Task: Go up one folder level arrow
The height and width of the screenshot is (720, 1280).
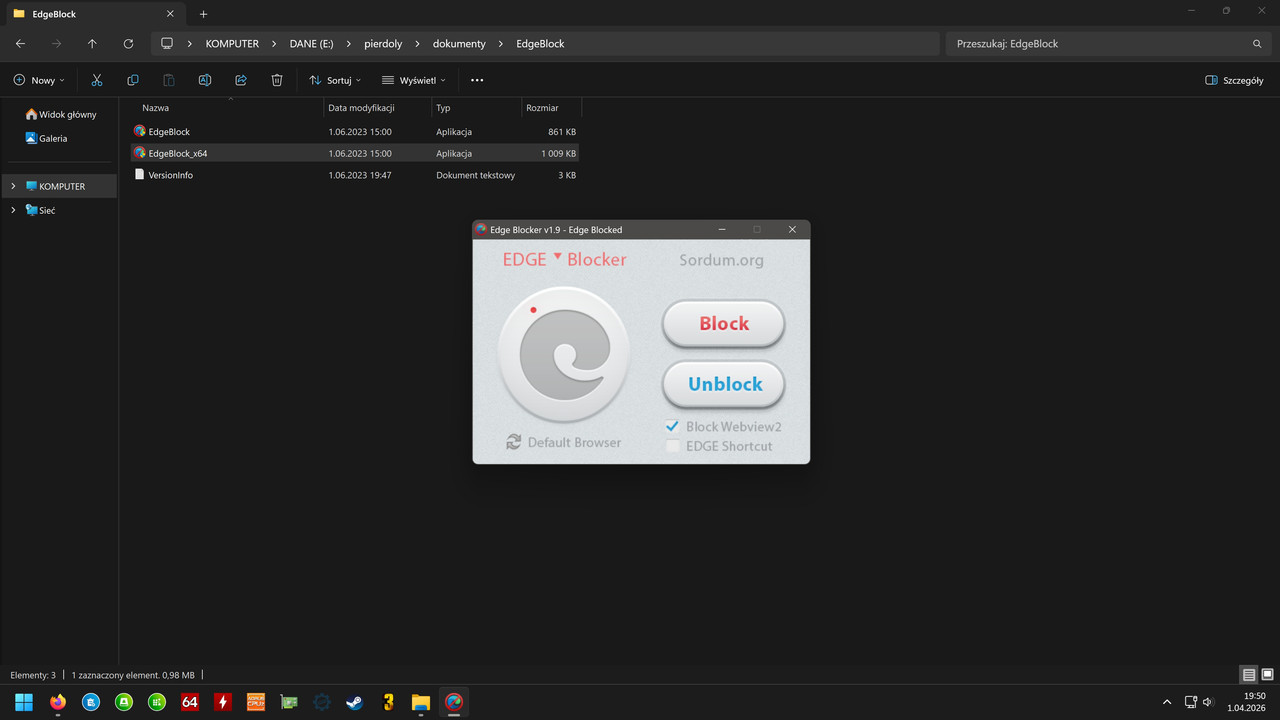Action: point(92,44)
